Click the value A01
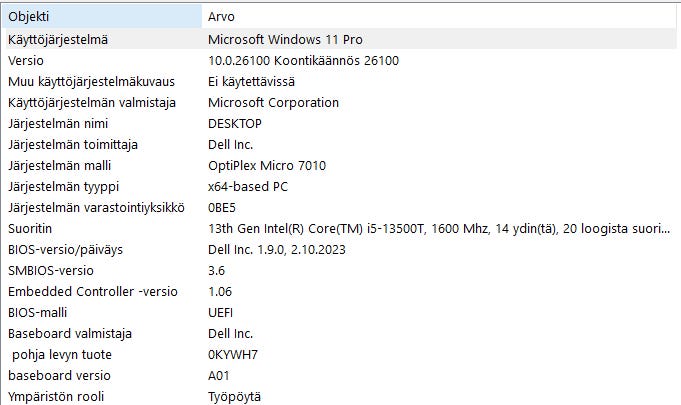This screenshot has height=405, width=681. pyautogui.click(x=218, y=375)
